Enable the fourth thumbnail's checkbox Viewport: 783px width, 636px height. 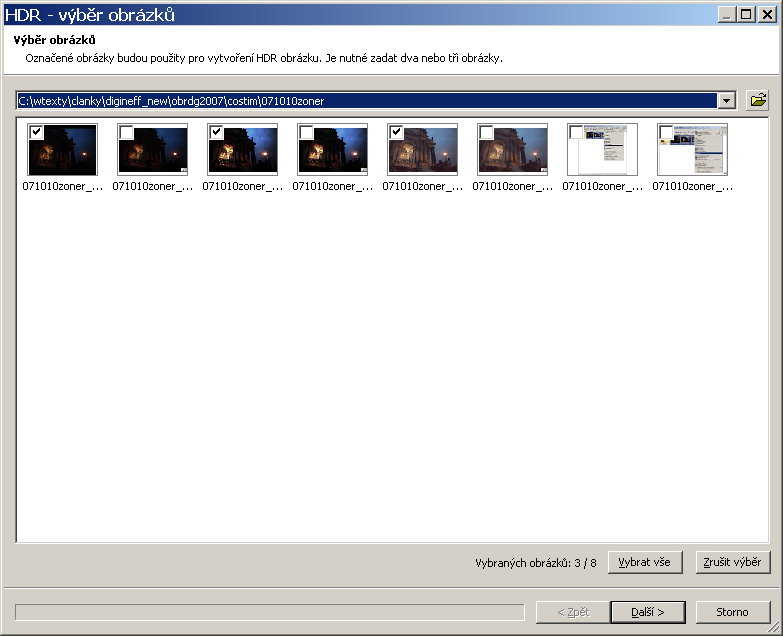click(306, 132)
